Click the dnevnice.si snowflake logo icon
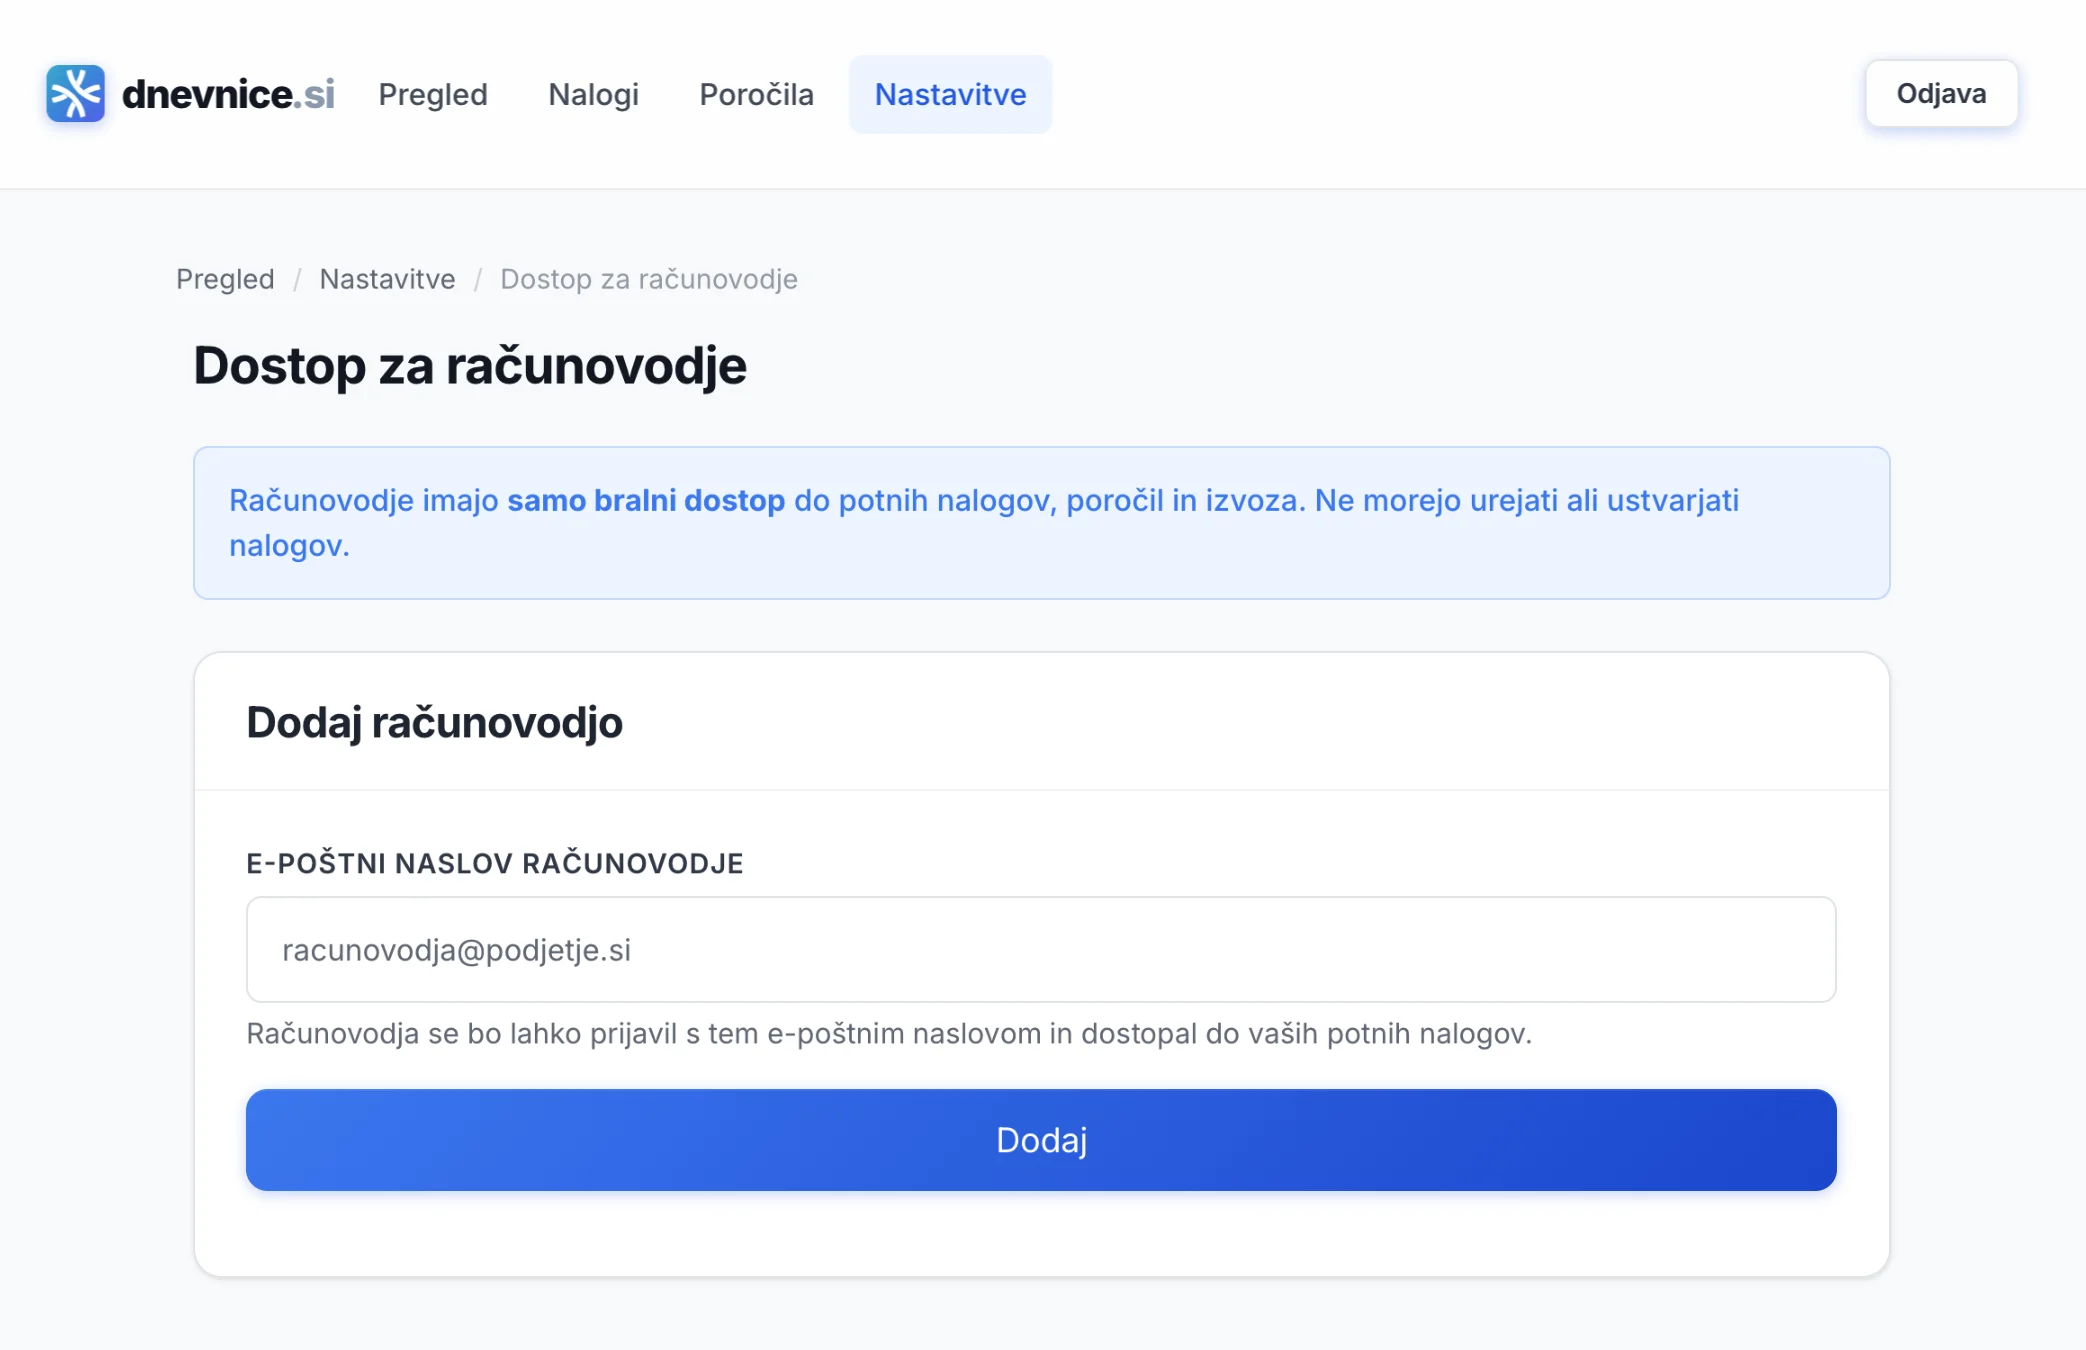The image size is (2086, 1350). point(75,94)
